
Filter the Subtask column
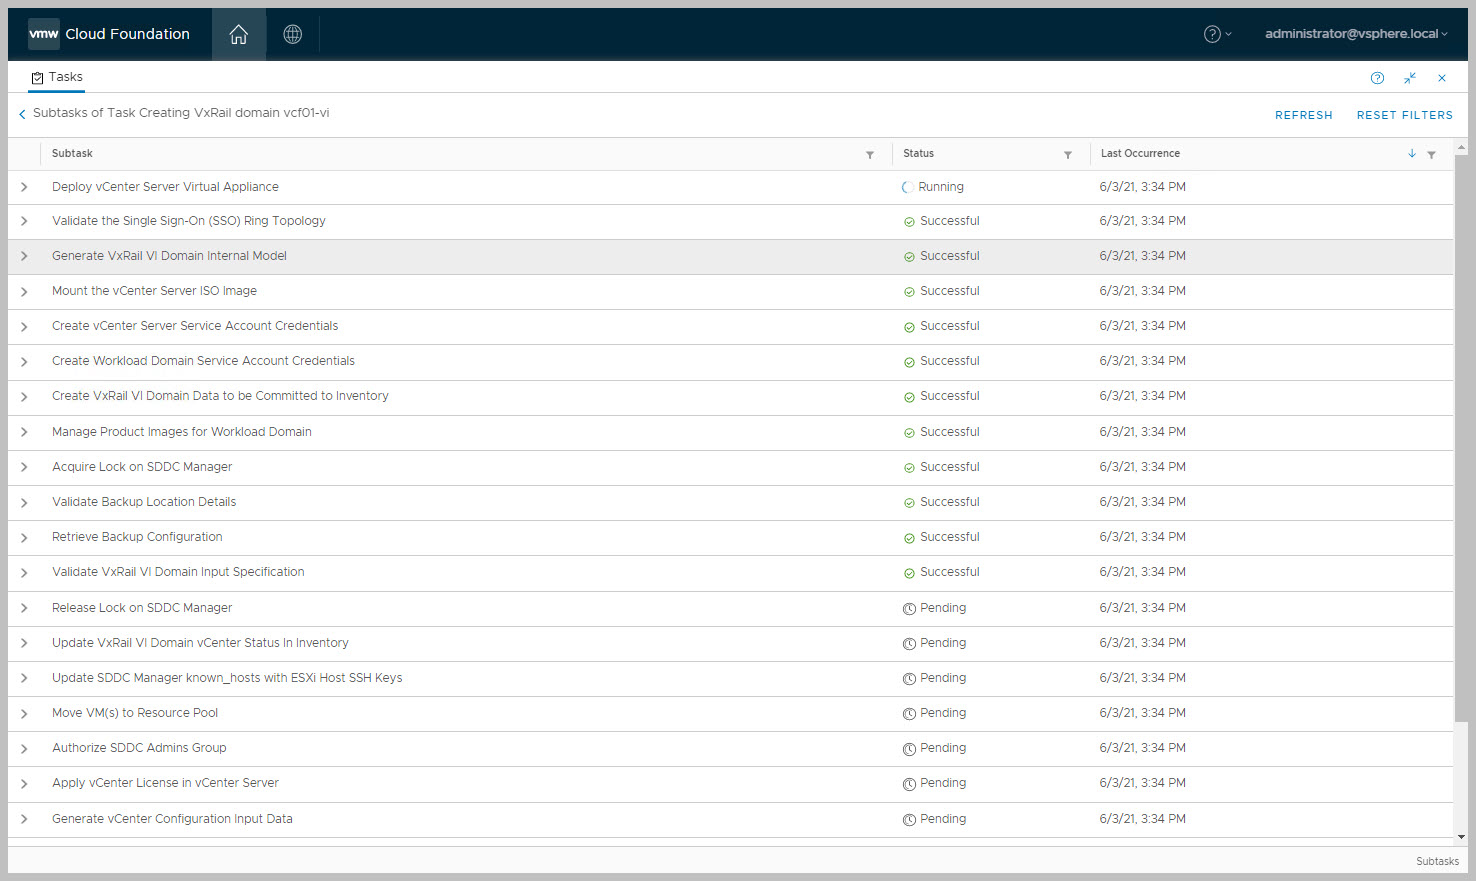tap(870, 155)
